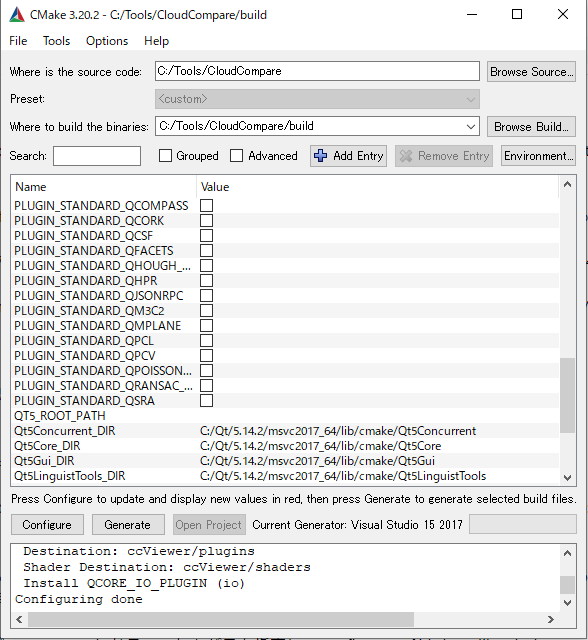Open the Options menu

107,41
